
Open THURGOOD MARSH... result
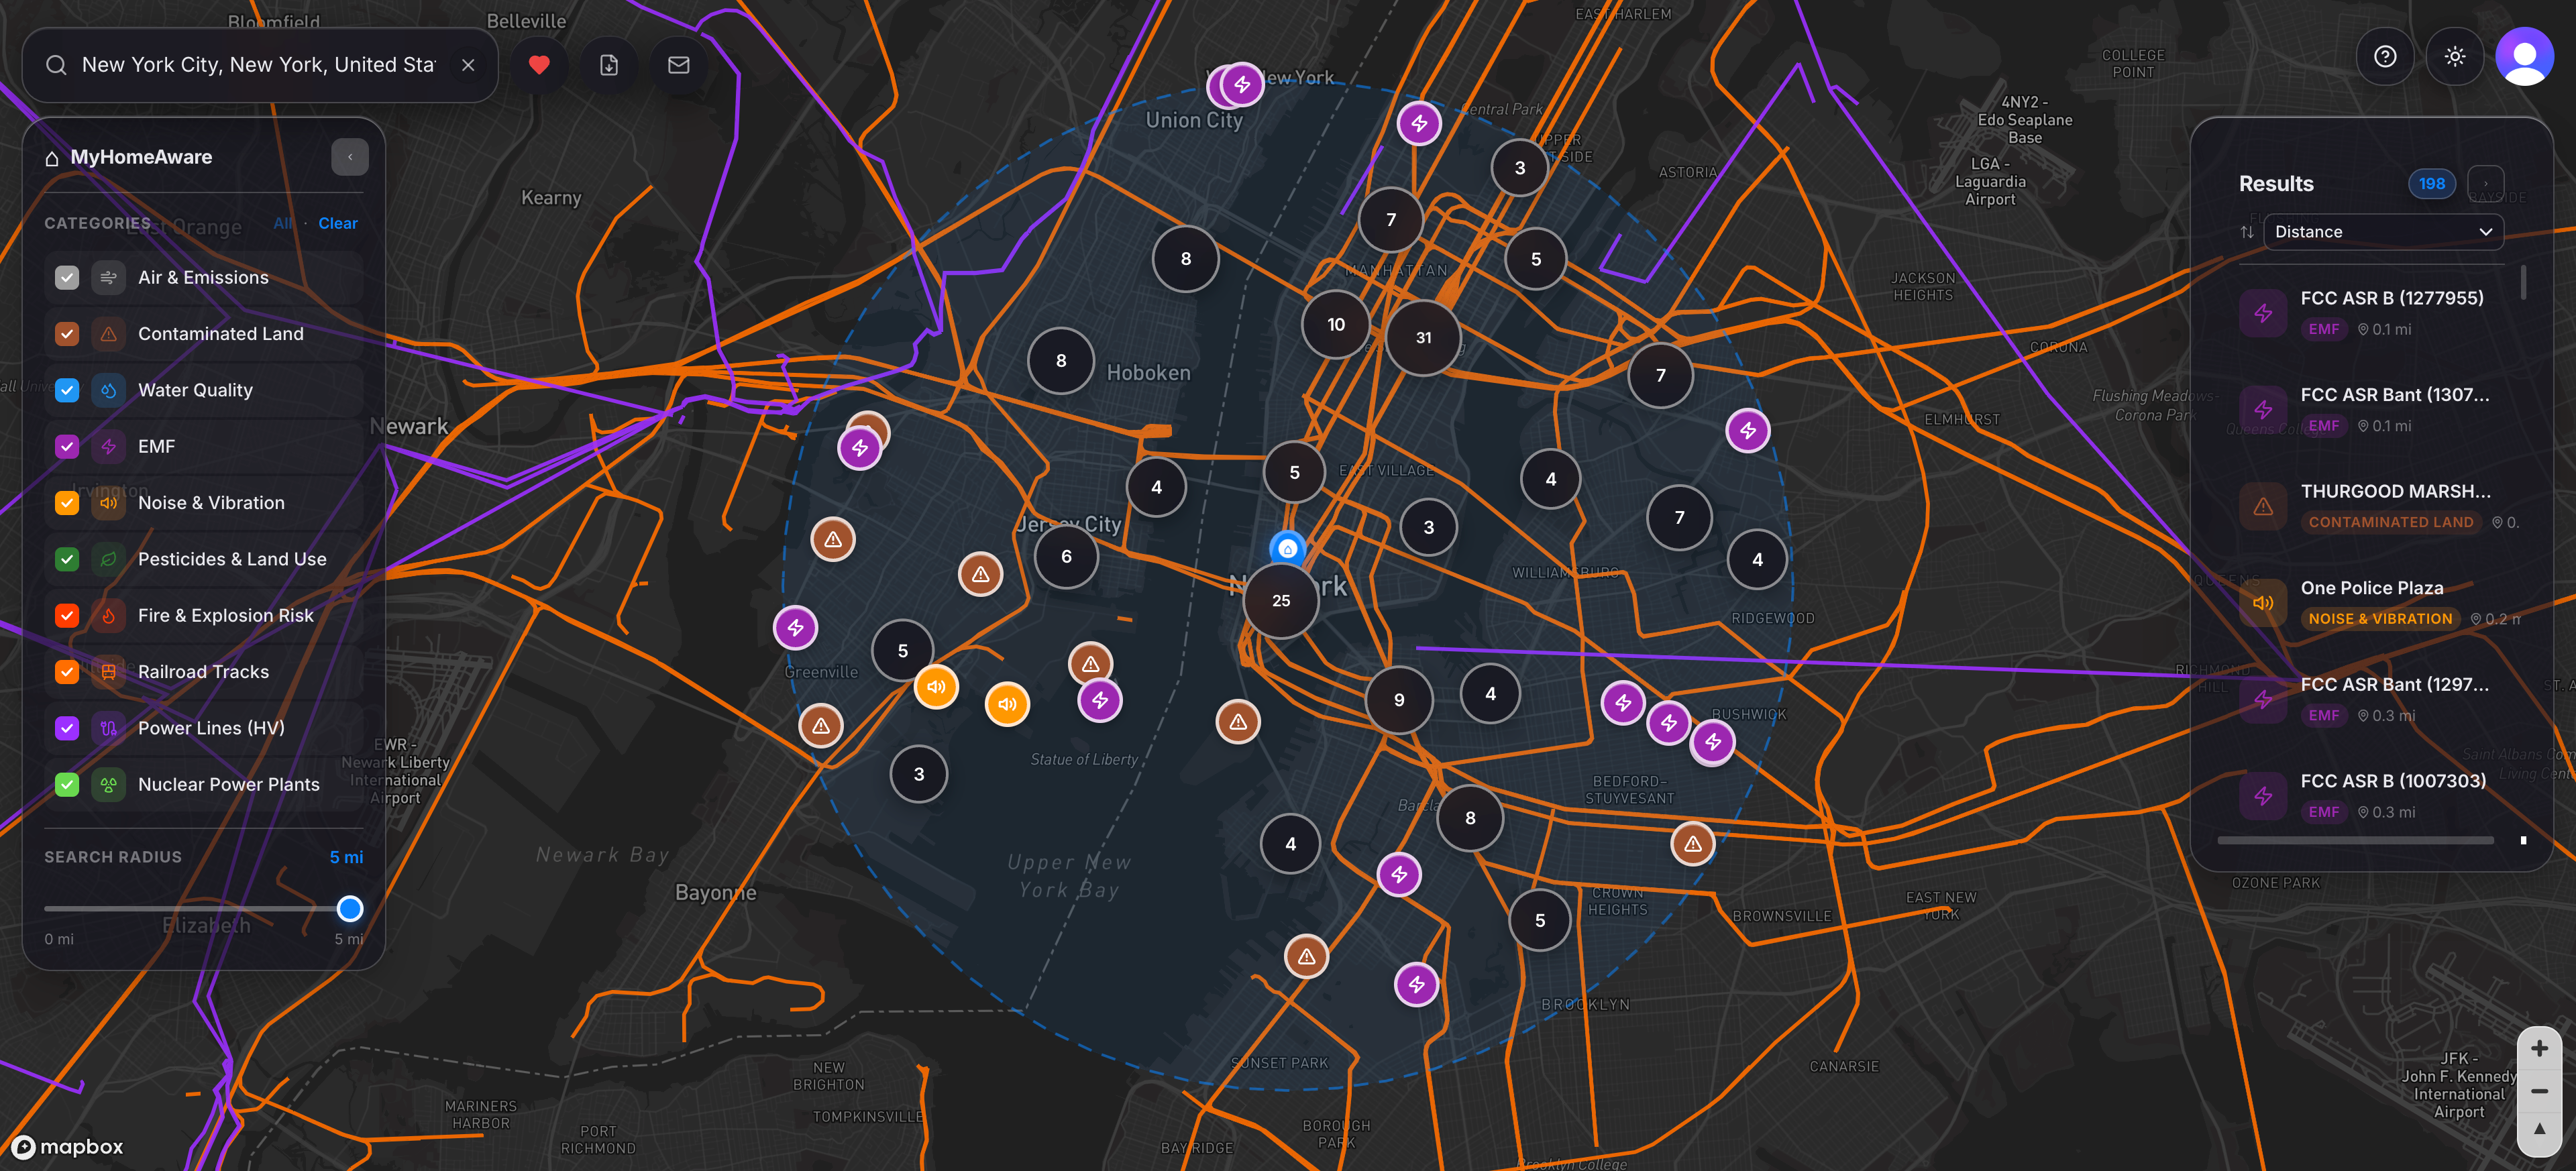pos(2372,506)
